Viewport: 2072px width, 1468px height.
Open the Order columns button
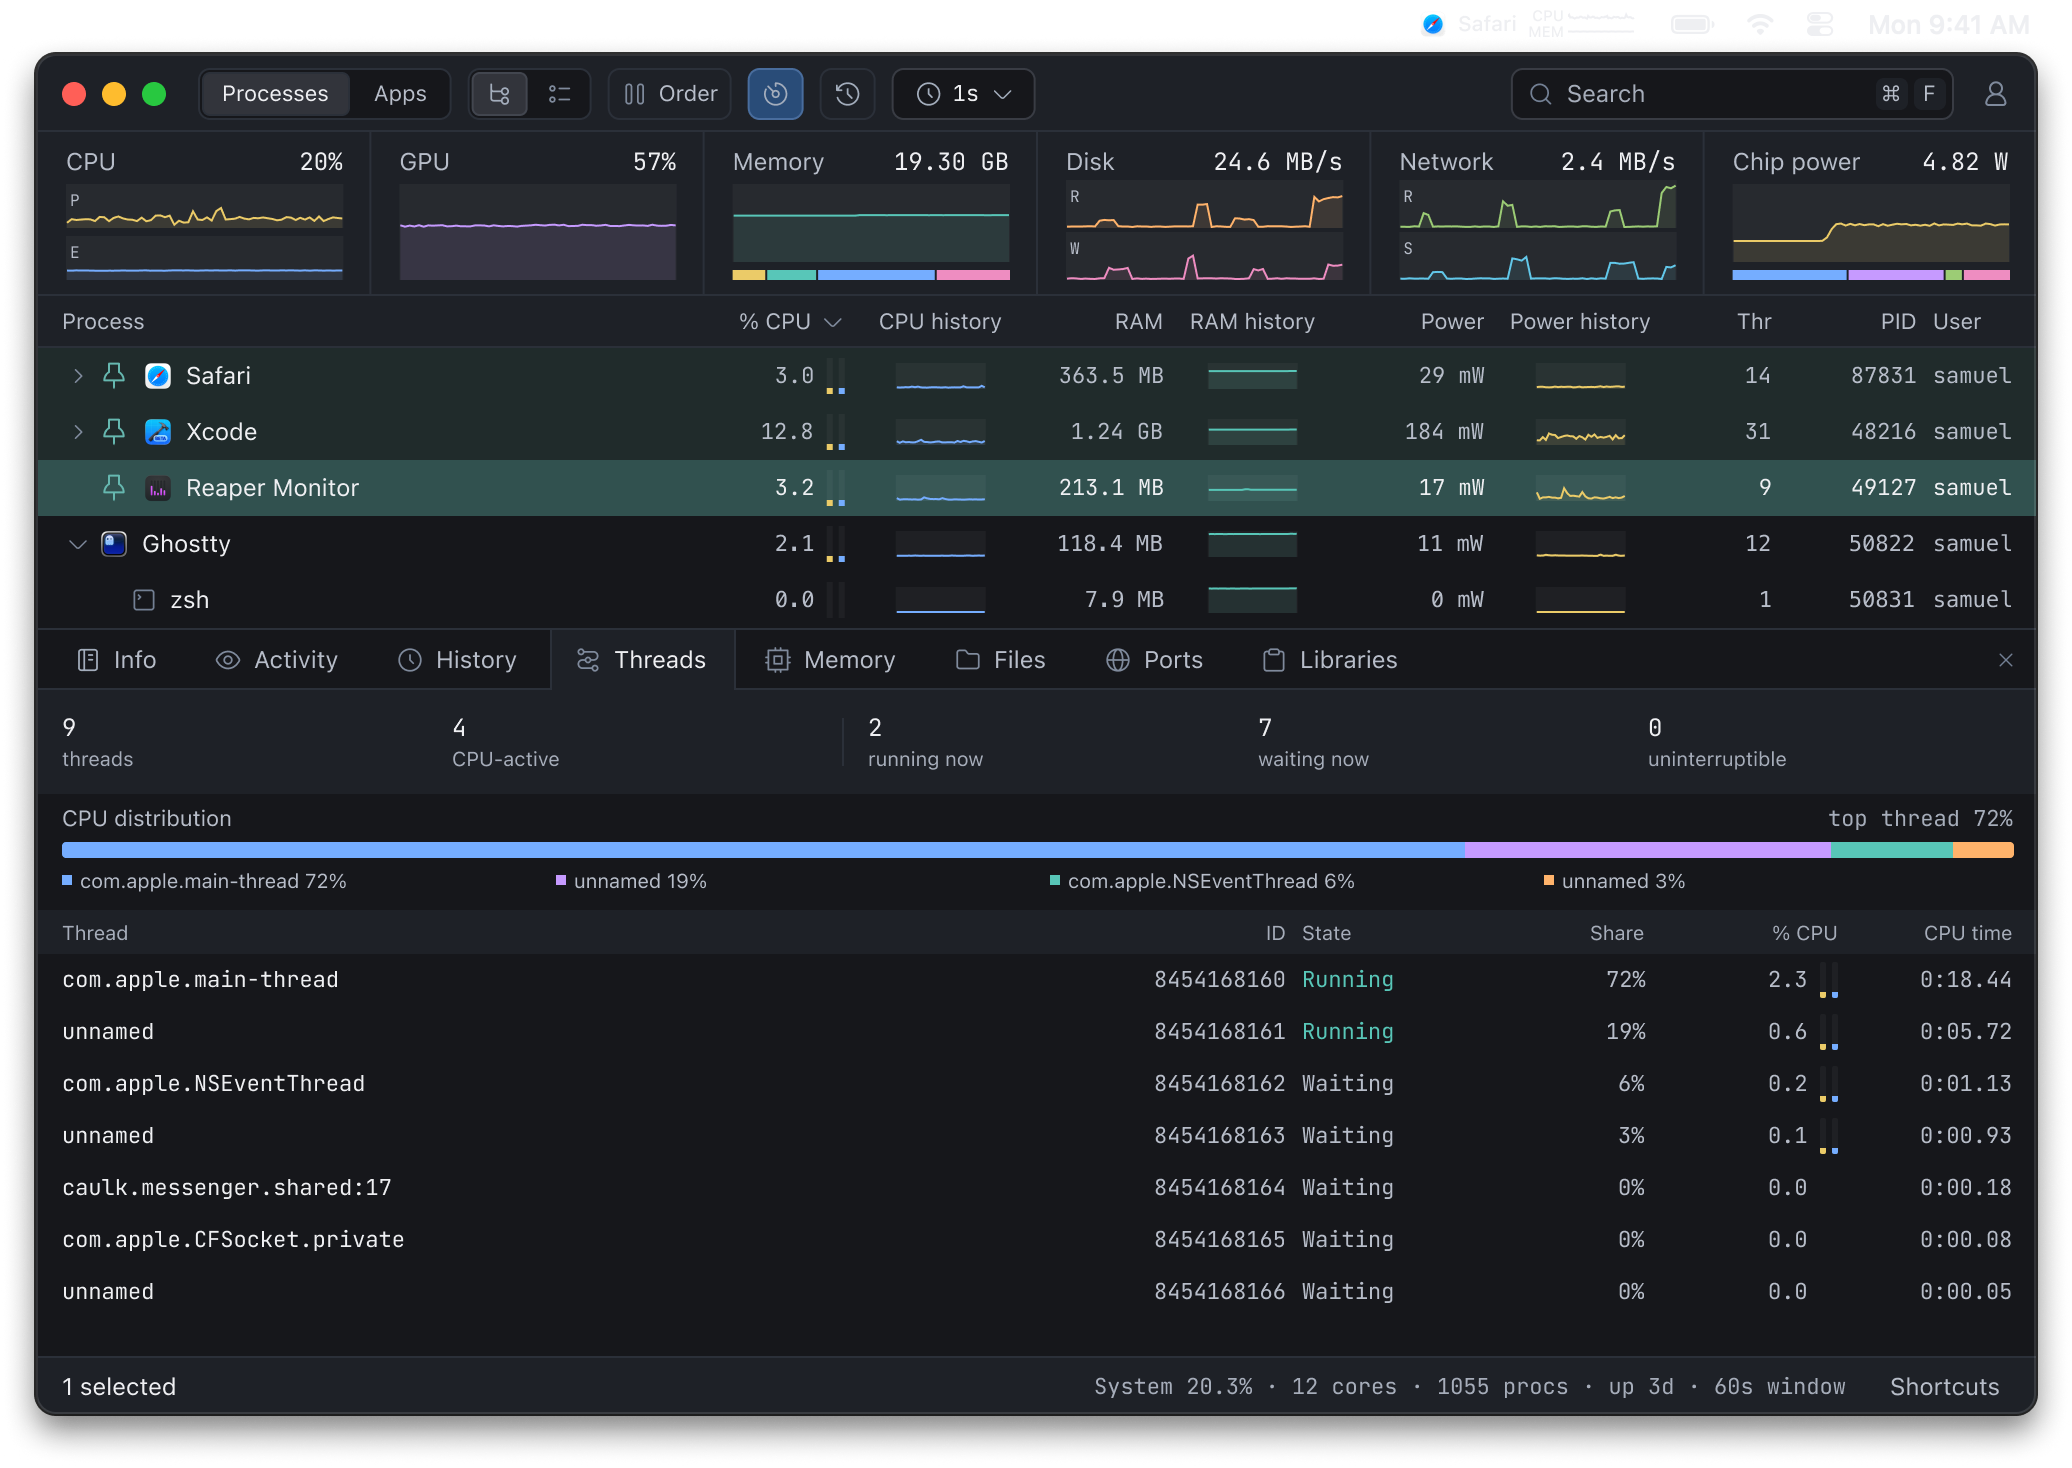pos(670,94)
